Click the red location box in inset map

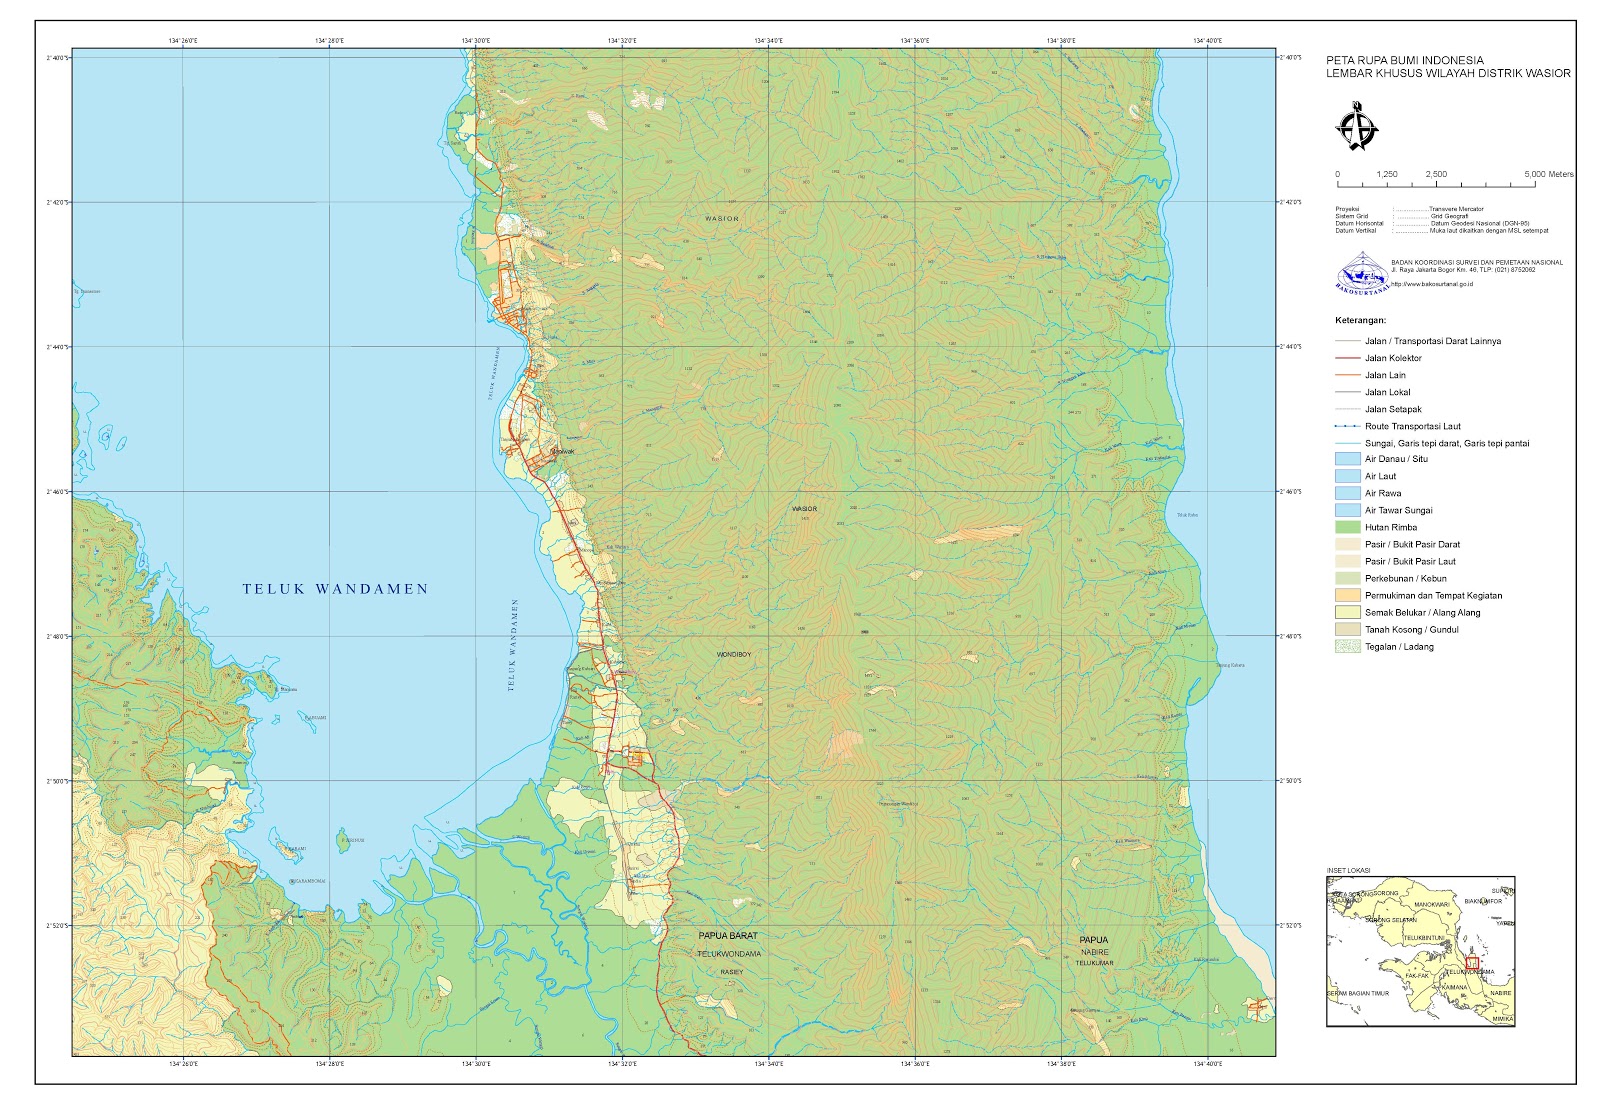(x=1471, y=963)
